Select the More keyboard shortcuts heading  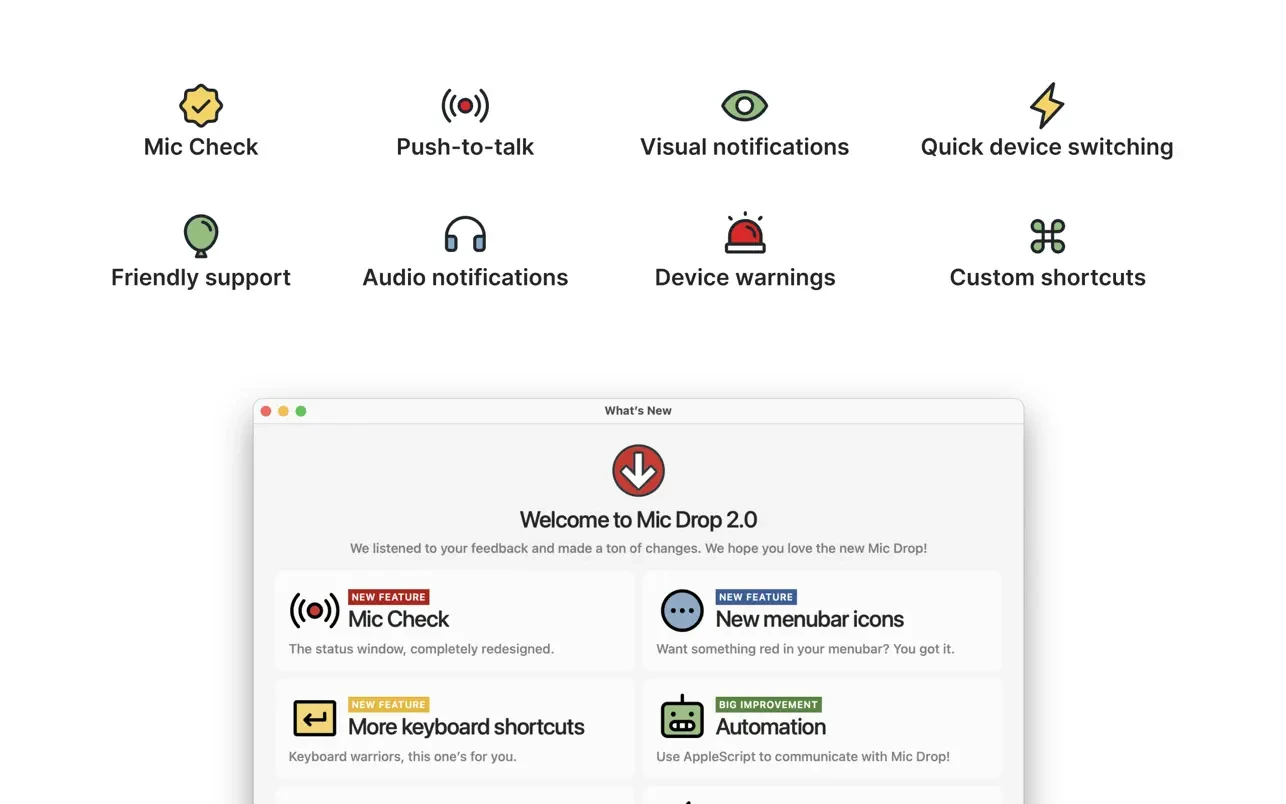tap(466, 727)
